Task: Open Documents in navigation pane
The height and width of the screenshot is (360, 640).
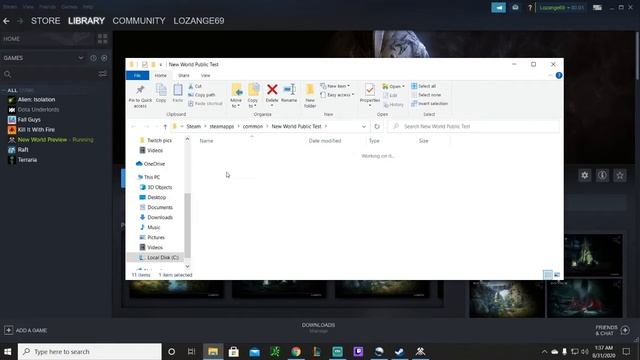Action: coord(156,207)
